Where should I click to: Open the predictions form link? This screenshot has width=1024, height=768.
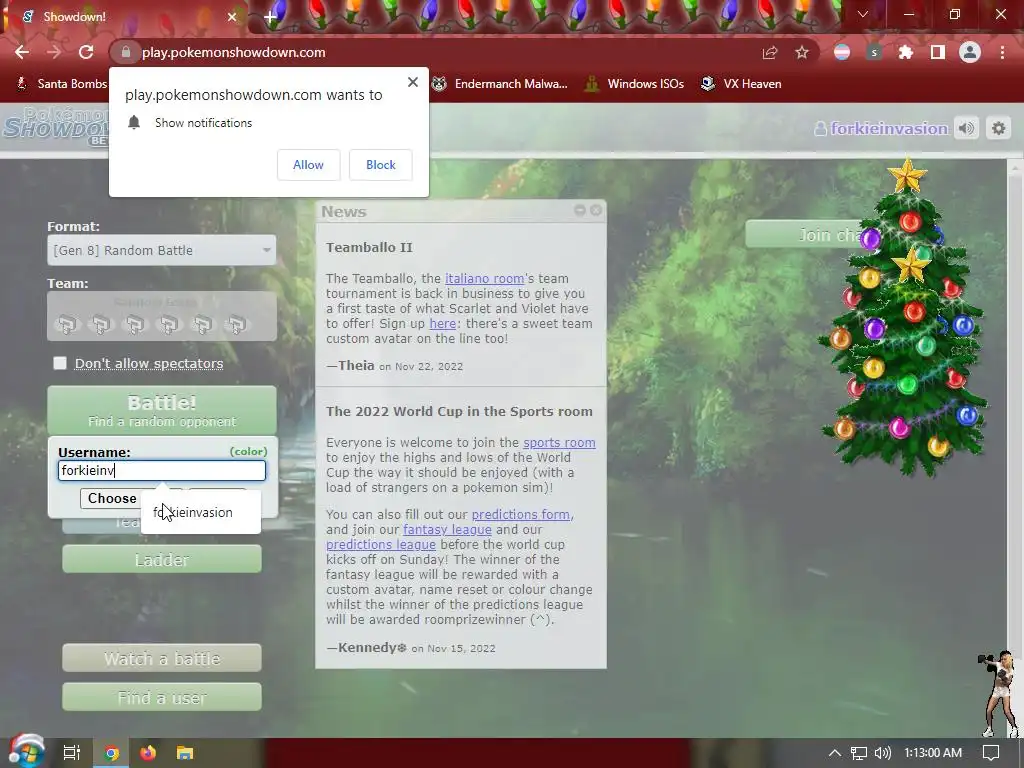pos(520,515)
